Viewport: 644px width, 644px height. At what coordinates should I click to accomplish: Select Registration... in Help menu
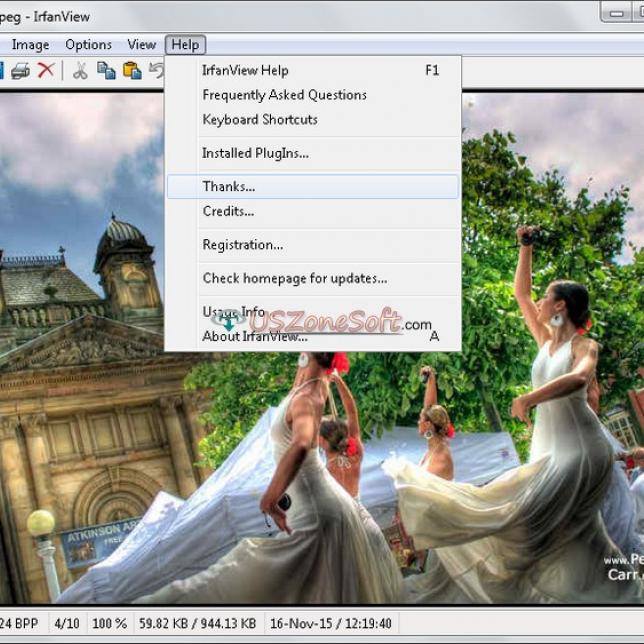pyautogui.click(x=242, y=244)
